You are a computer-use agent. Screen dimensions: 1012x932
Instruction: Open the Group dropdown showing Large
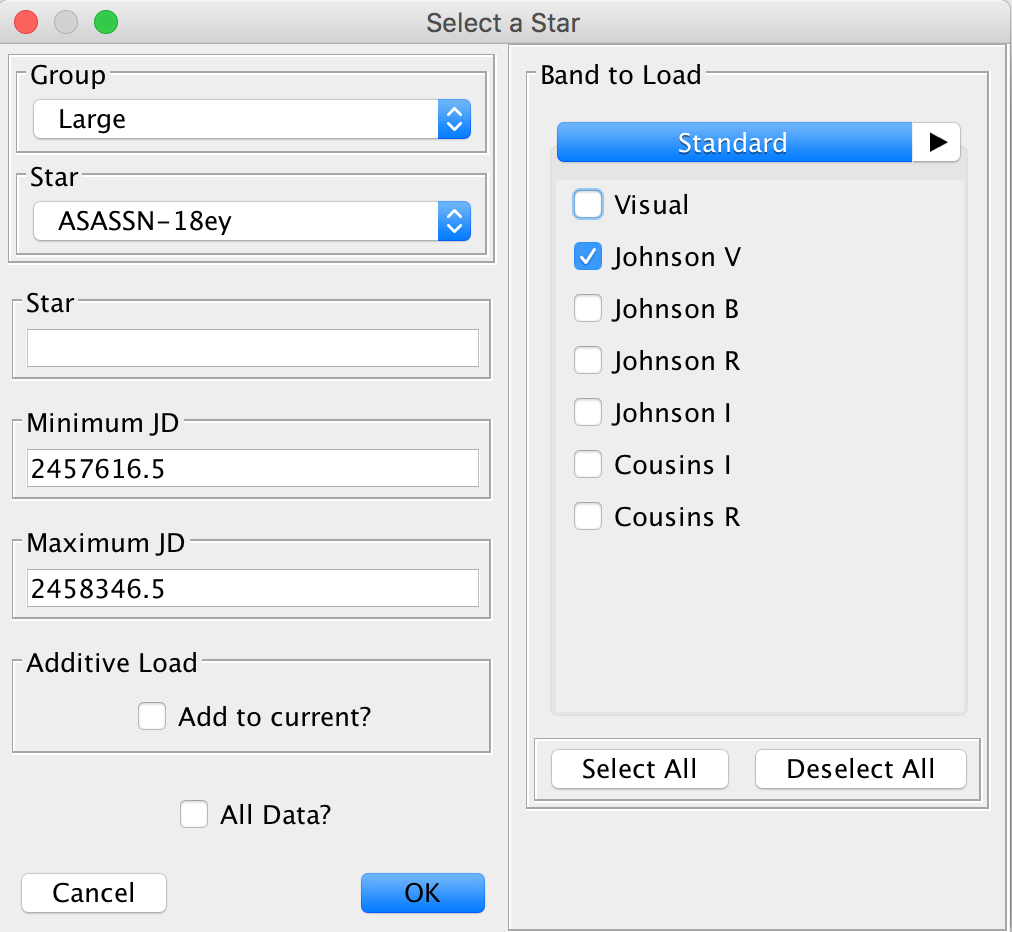pyautogui.click(x=252, y=120)
